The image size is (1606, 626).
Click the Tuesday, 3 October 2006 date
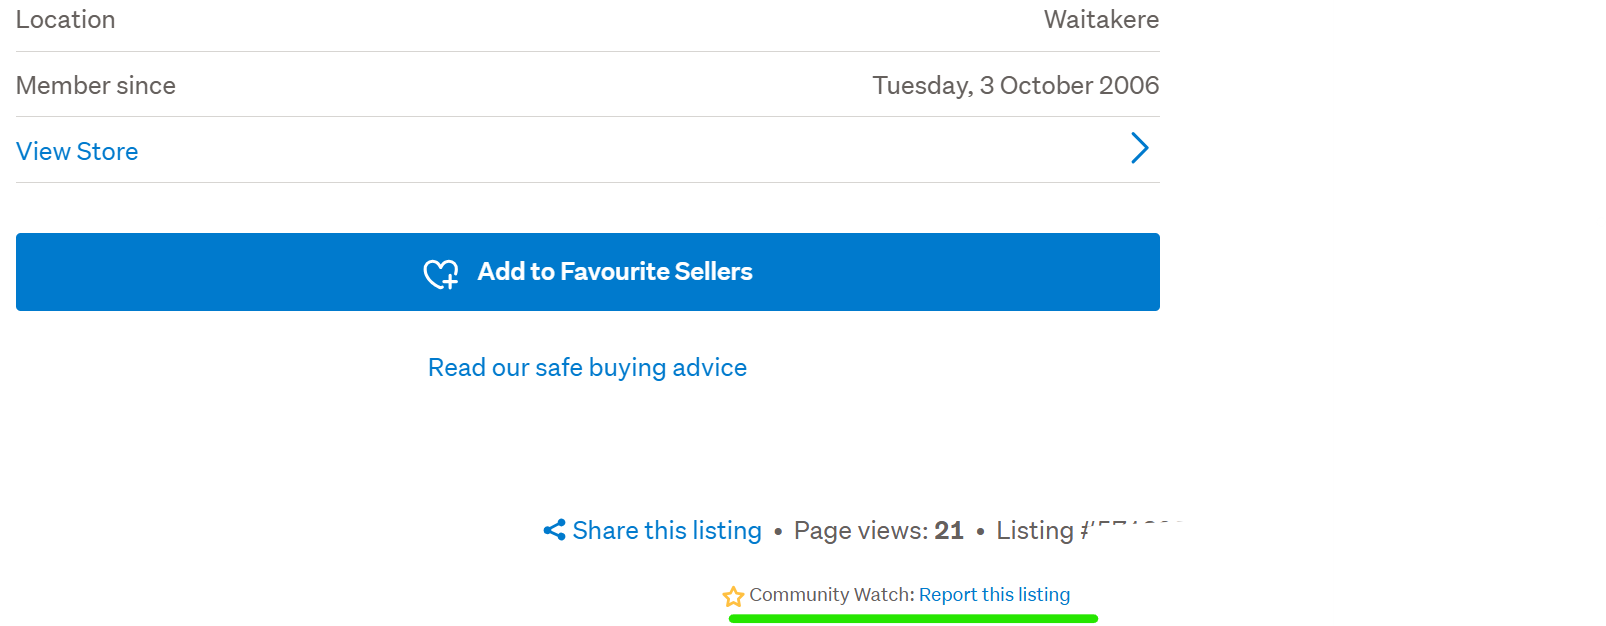click(x=1015, y=85)
